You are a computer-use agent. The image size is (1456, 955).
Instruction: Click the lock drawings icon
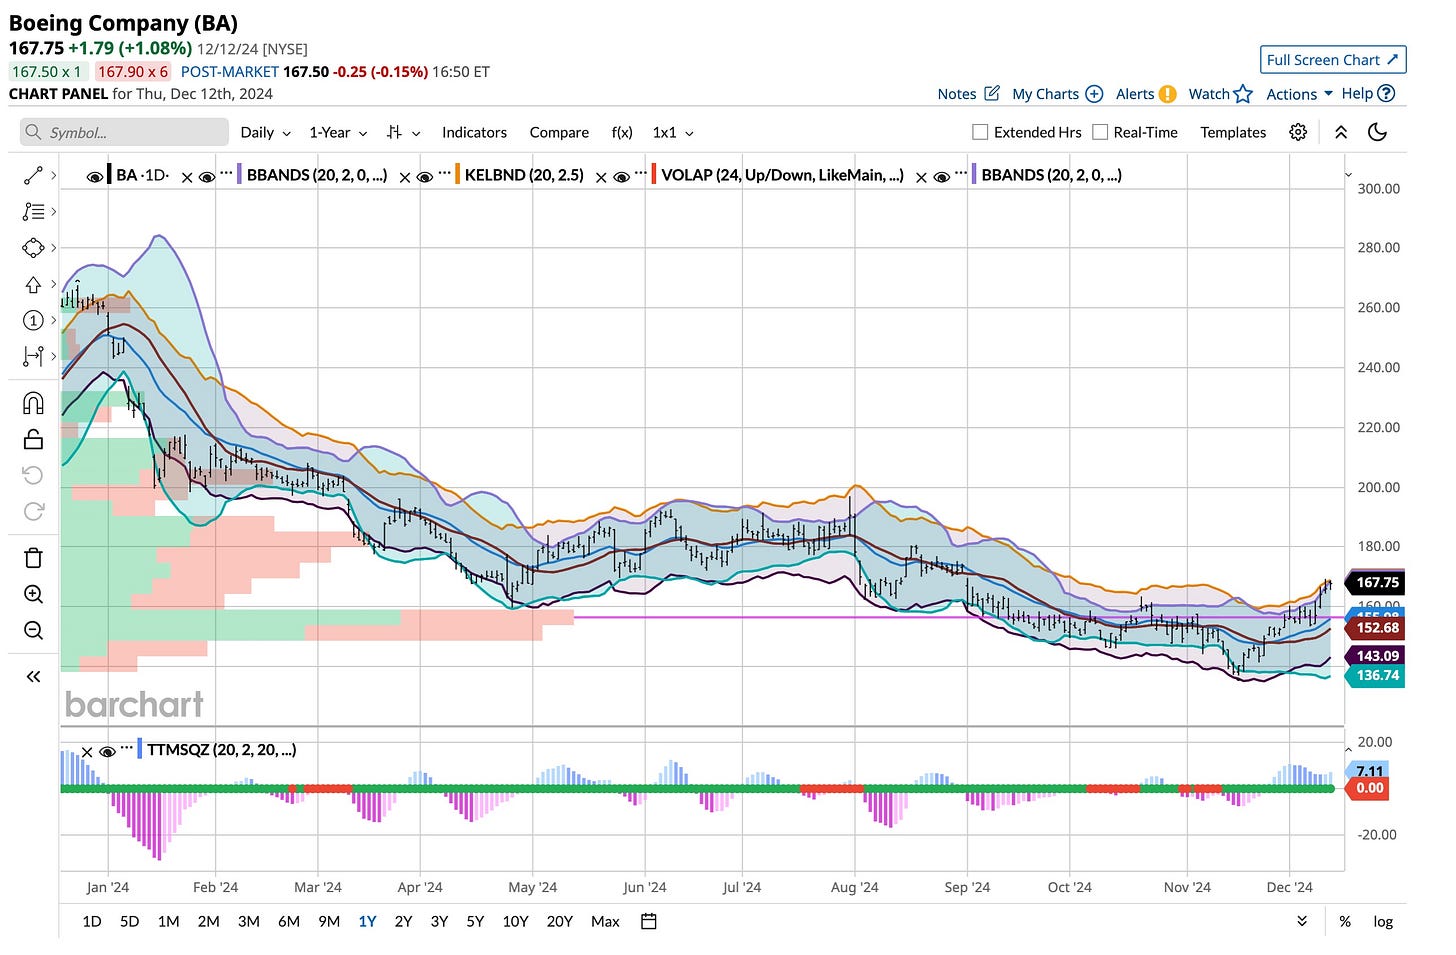[33, 439]
